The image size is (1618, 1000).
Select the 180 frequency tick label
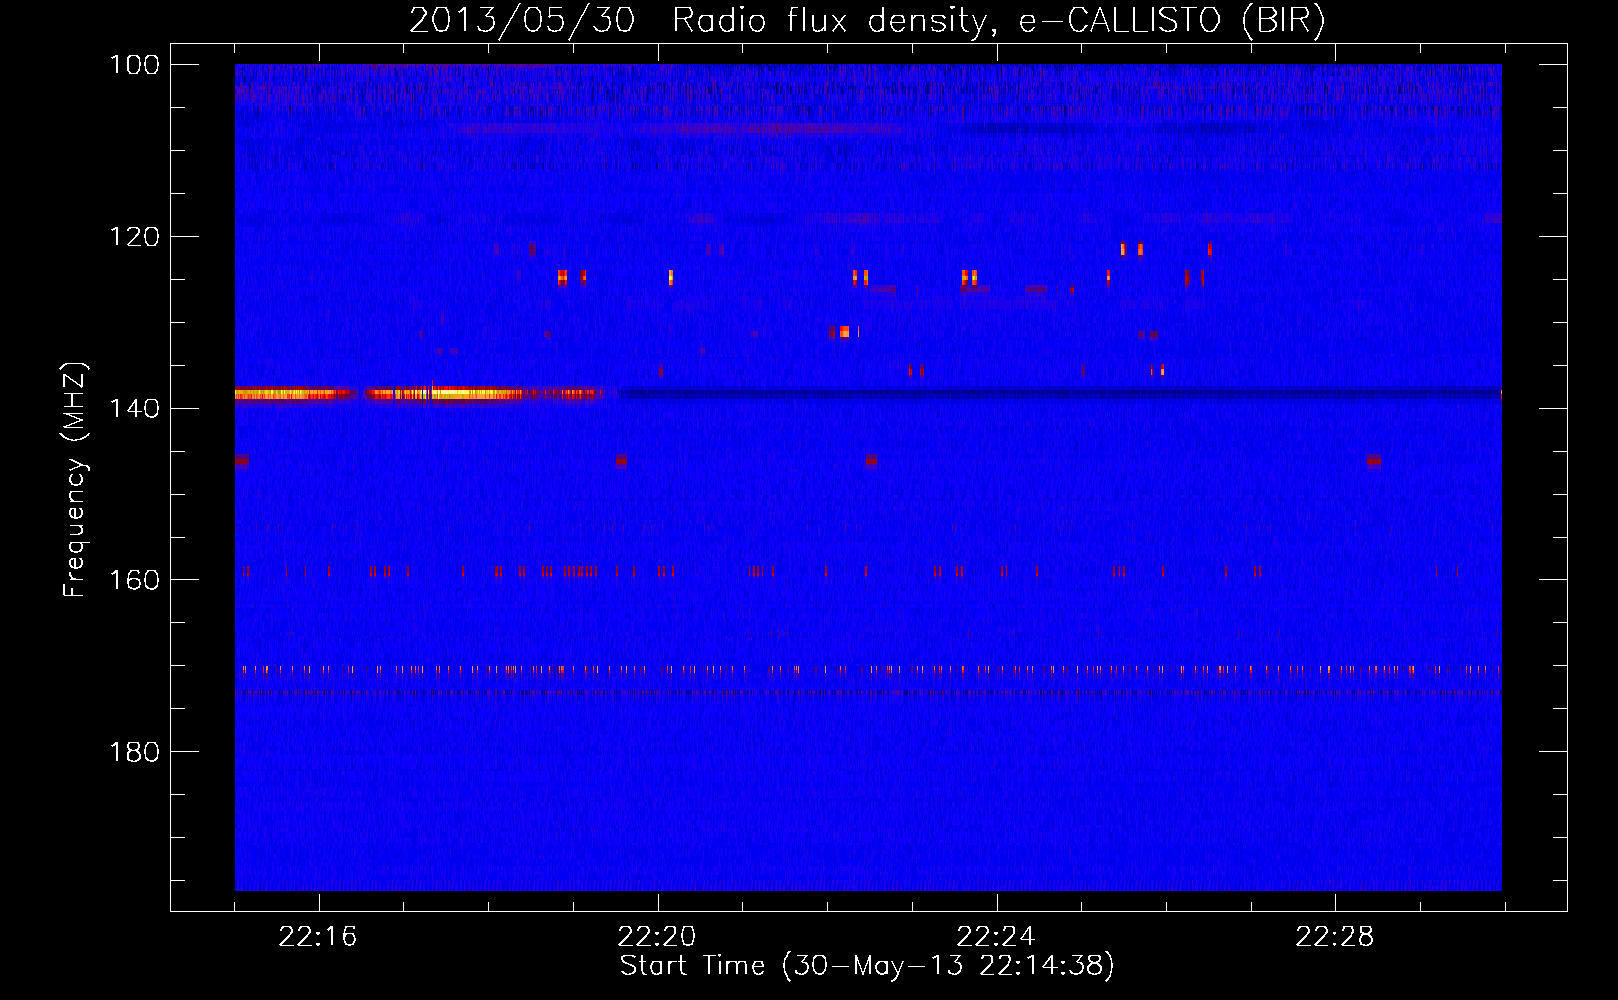click(135, 752)
